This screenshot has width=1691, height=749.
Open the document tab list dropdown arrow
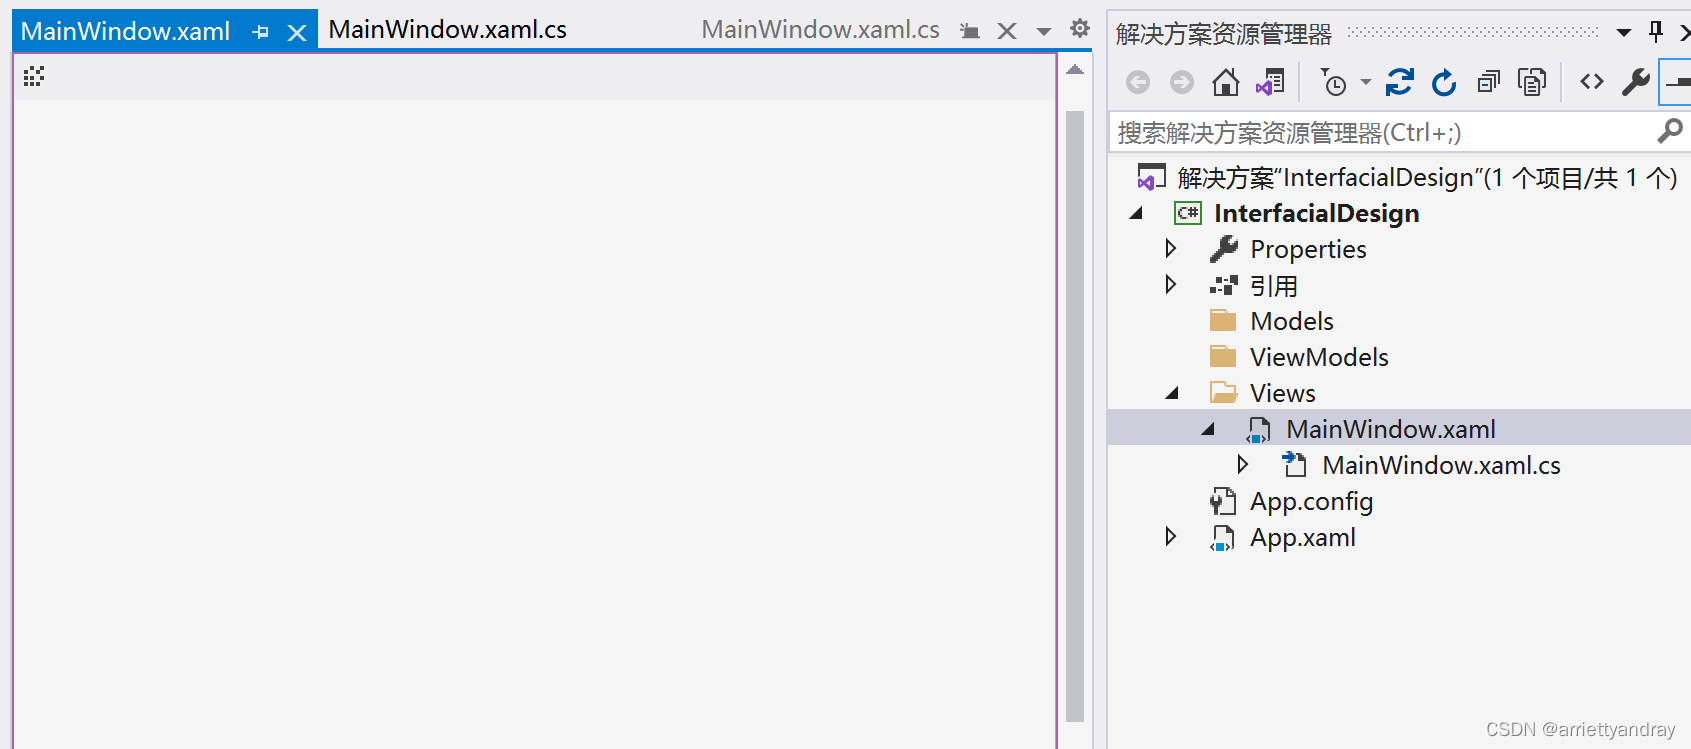pos(1044,31)
